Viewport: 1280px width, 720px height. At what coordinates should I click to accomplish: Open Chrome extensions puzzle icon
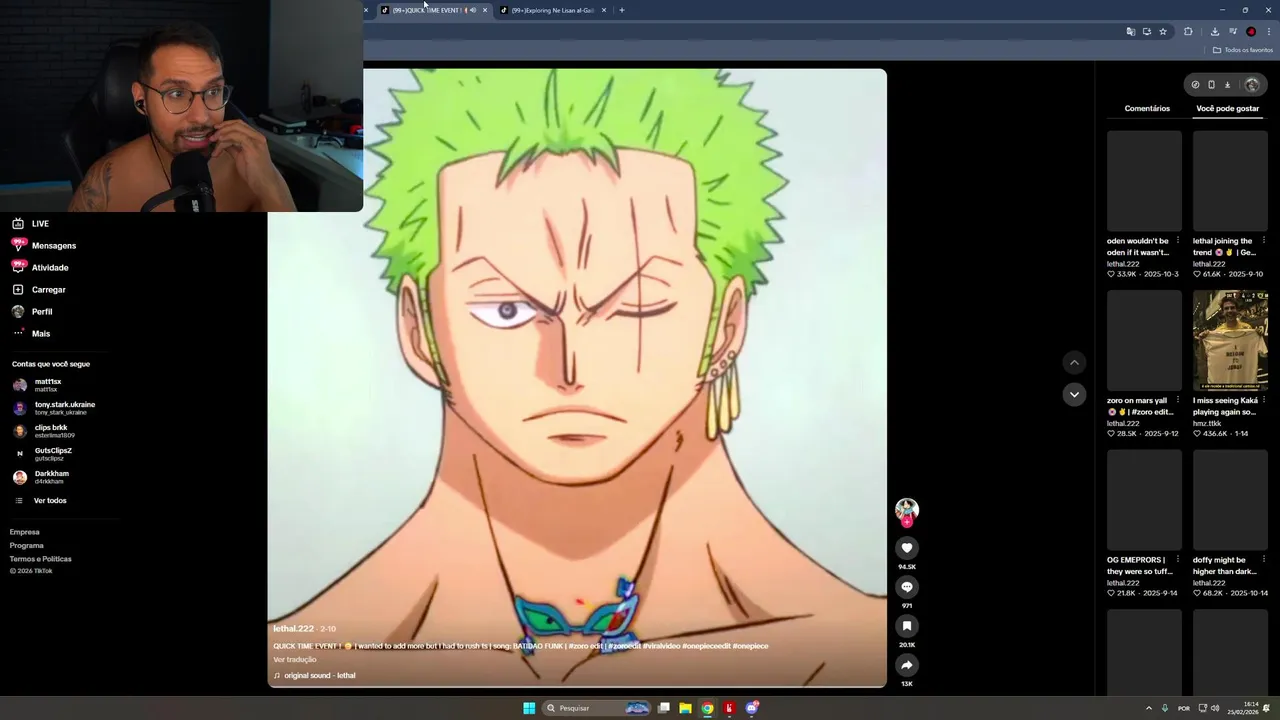(x=1188, y=32)
